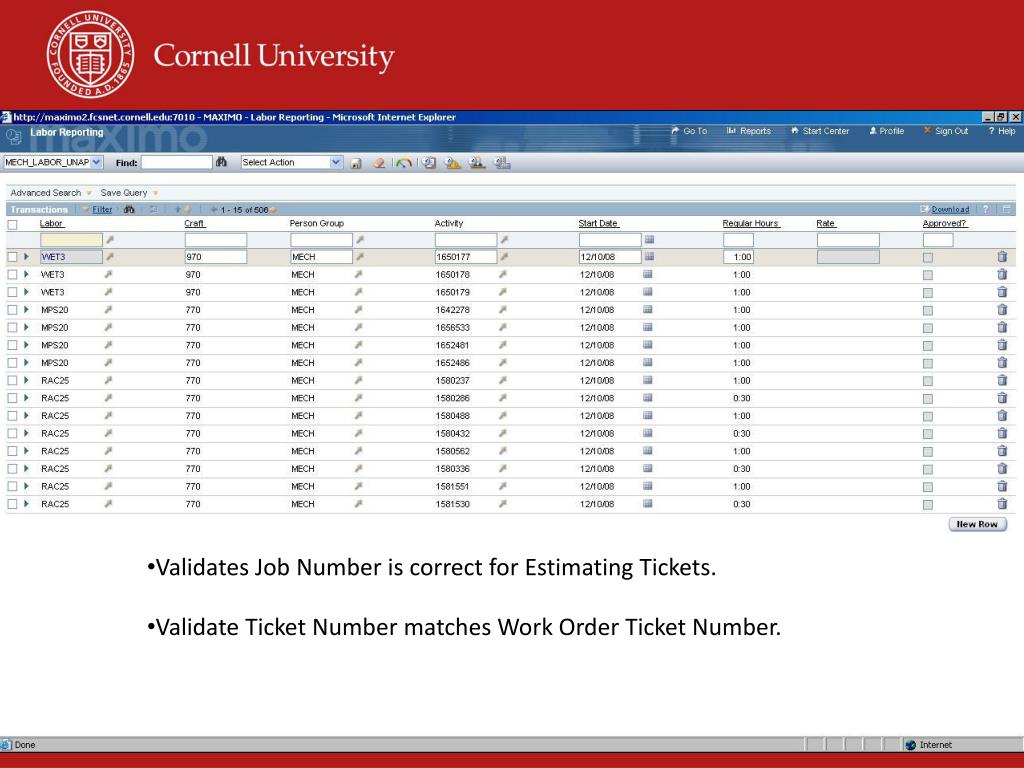
Task: Click the Clear Changes eraser toolbar icon
Action: pos(379,163)
